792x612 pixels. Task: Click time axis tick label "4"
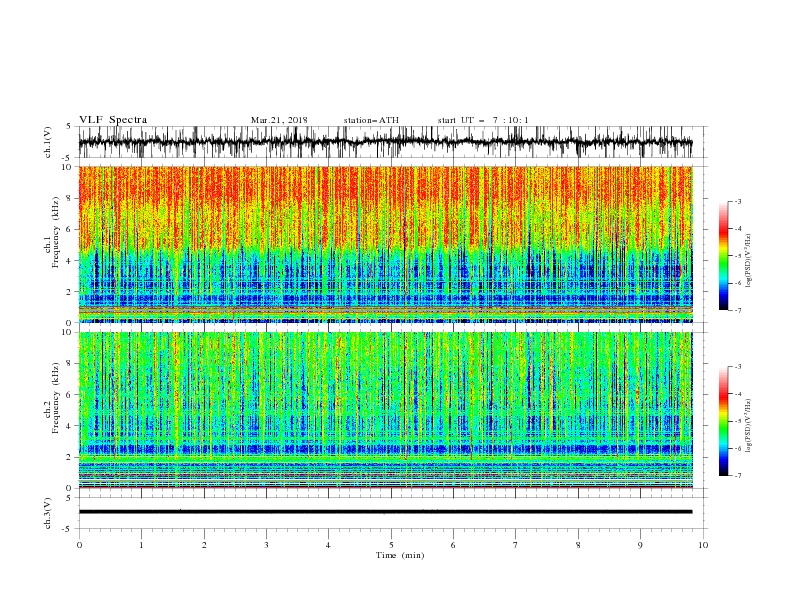328,545
